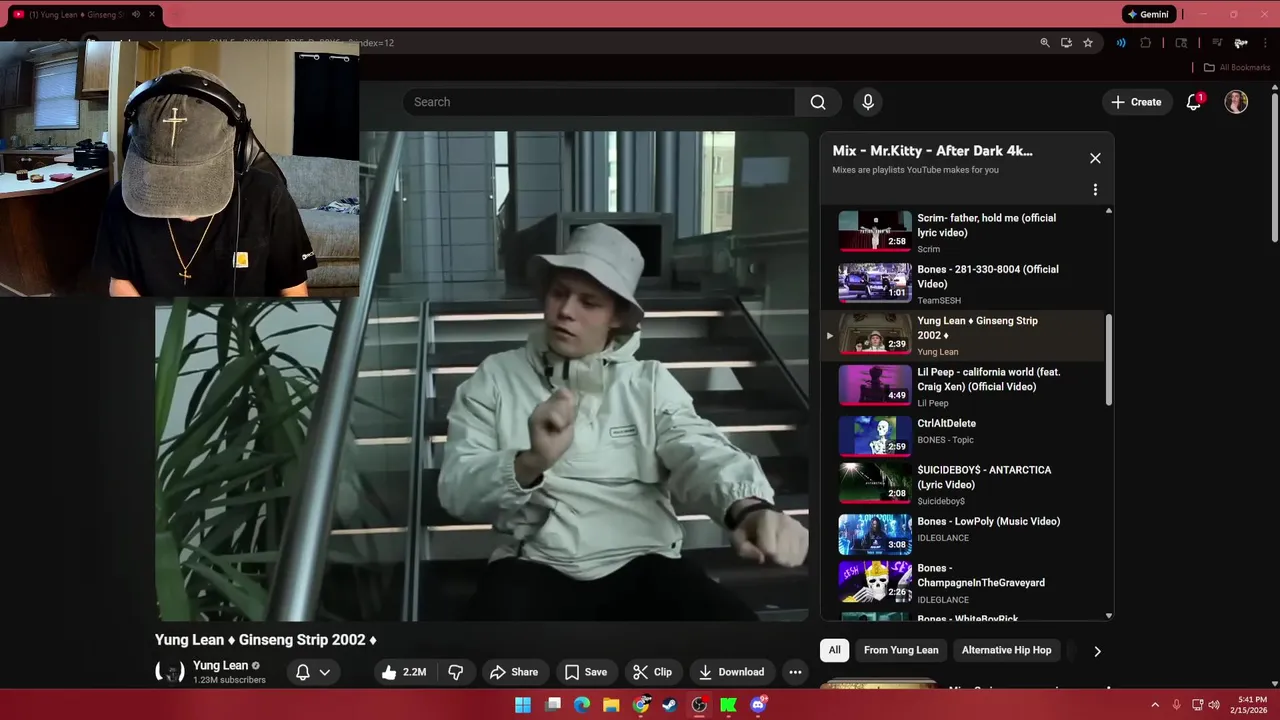Open Task View in taskbar
The width and height of the screenshot is (1280, 720).
coord(553,705)
